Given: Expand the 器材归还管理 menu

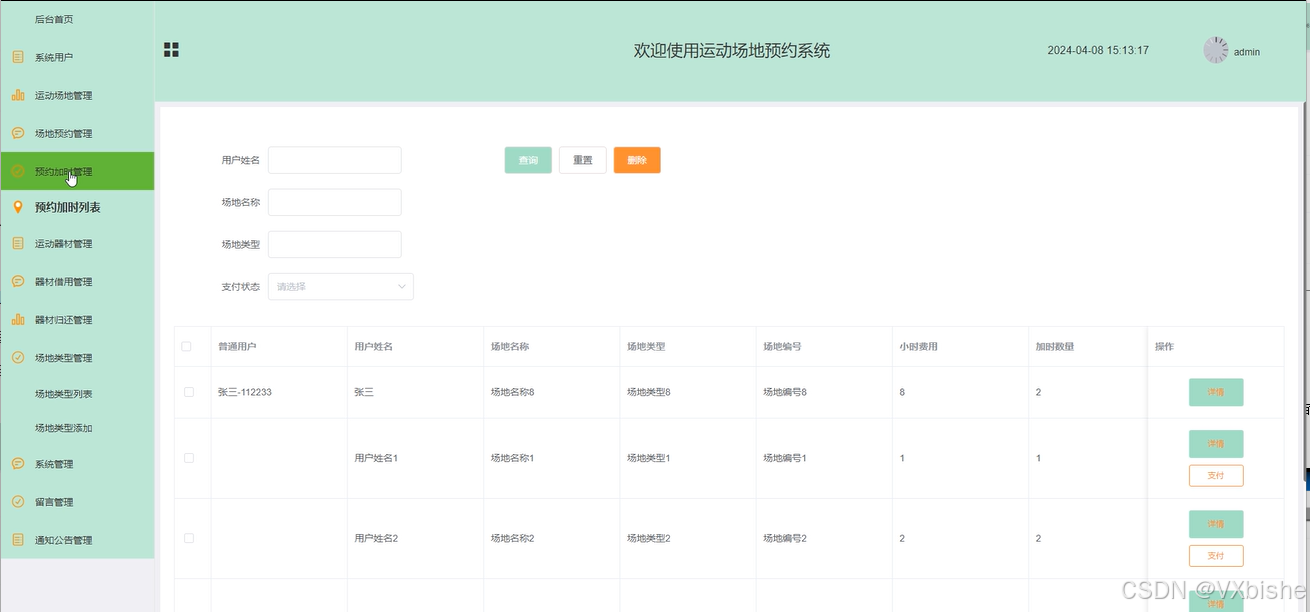Looking at the screenshot, I should click(x=77, y=319).
